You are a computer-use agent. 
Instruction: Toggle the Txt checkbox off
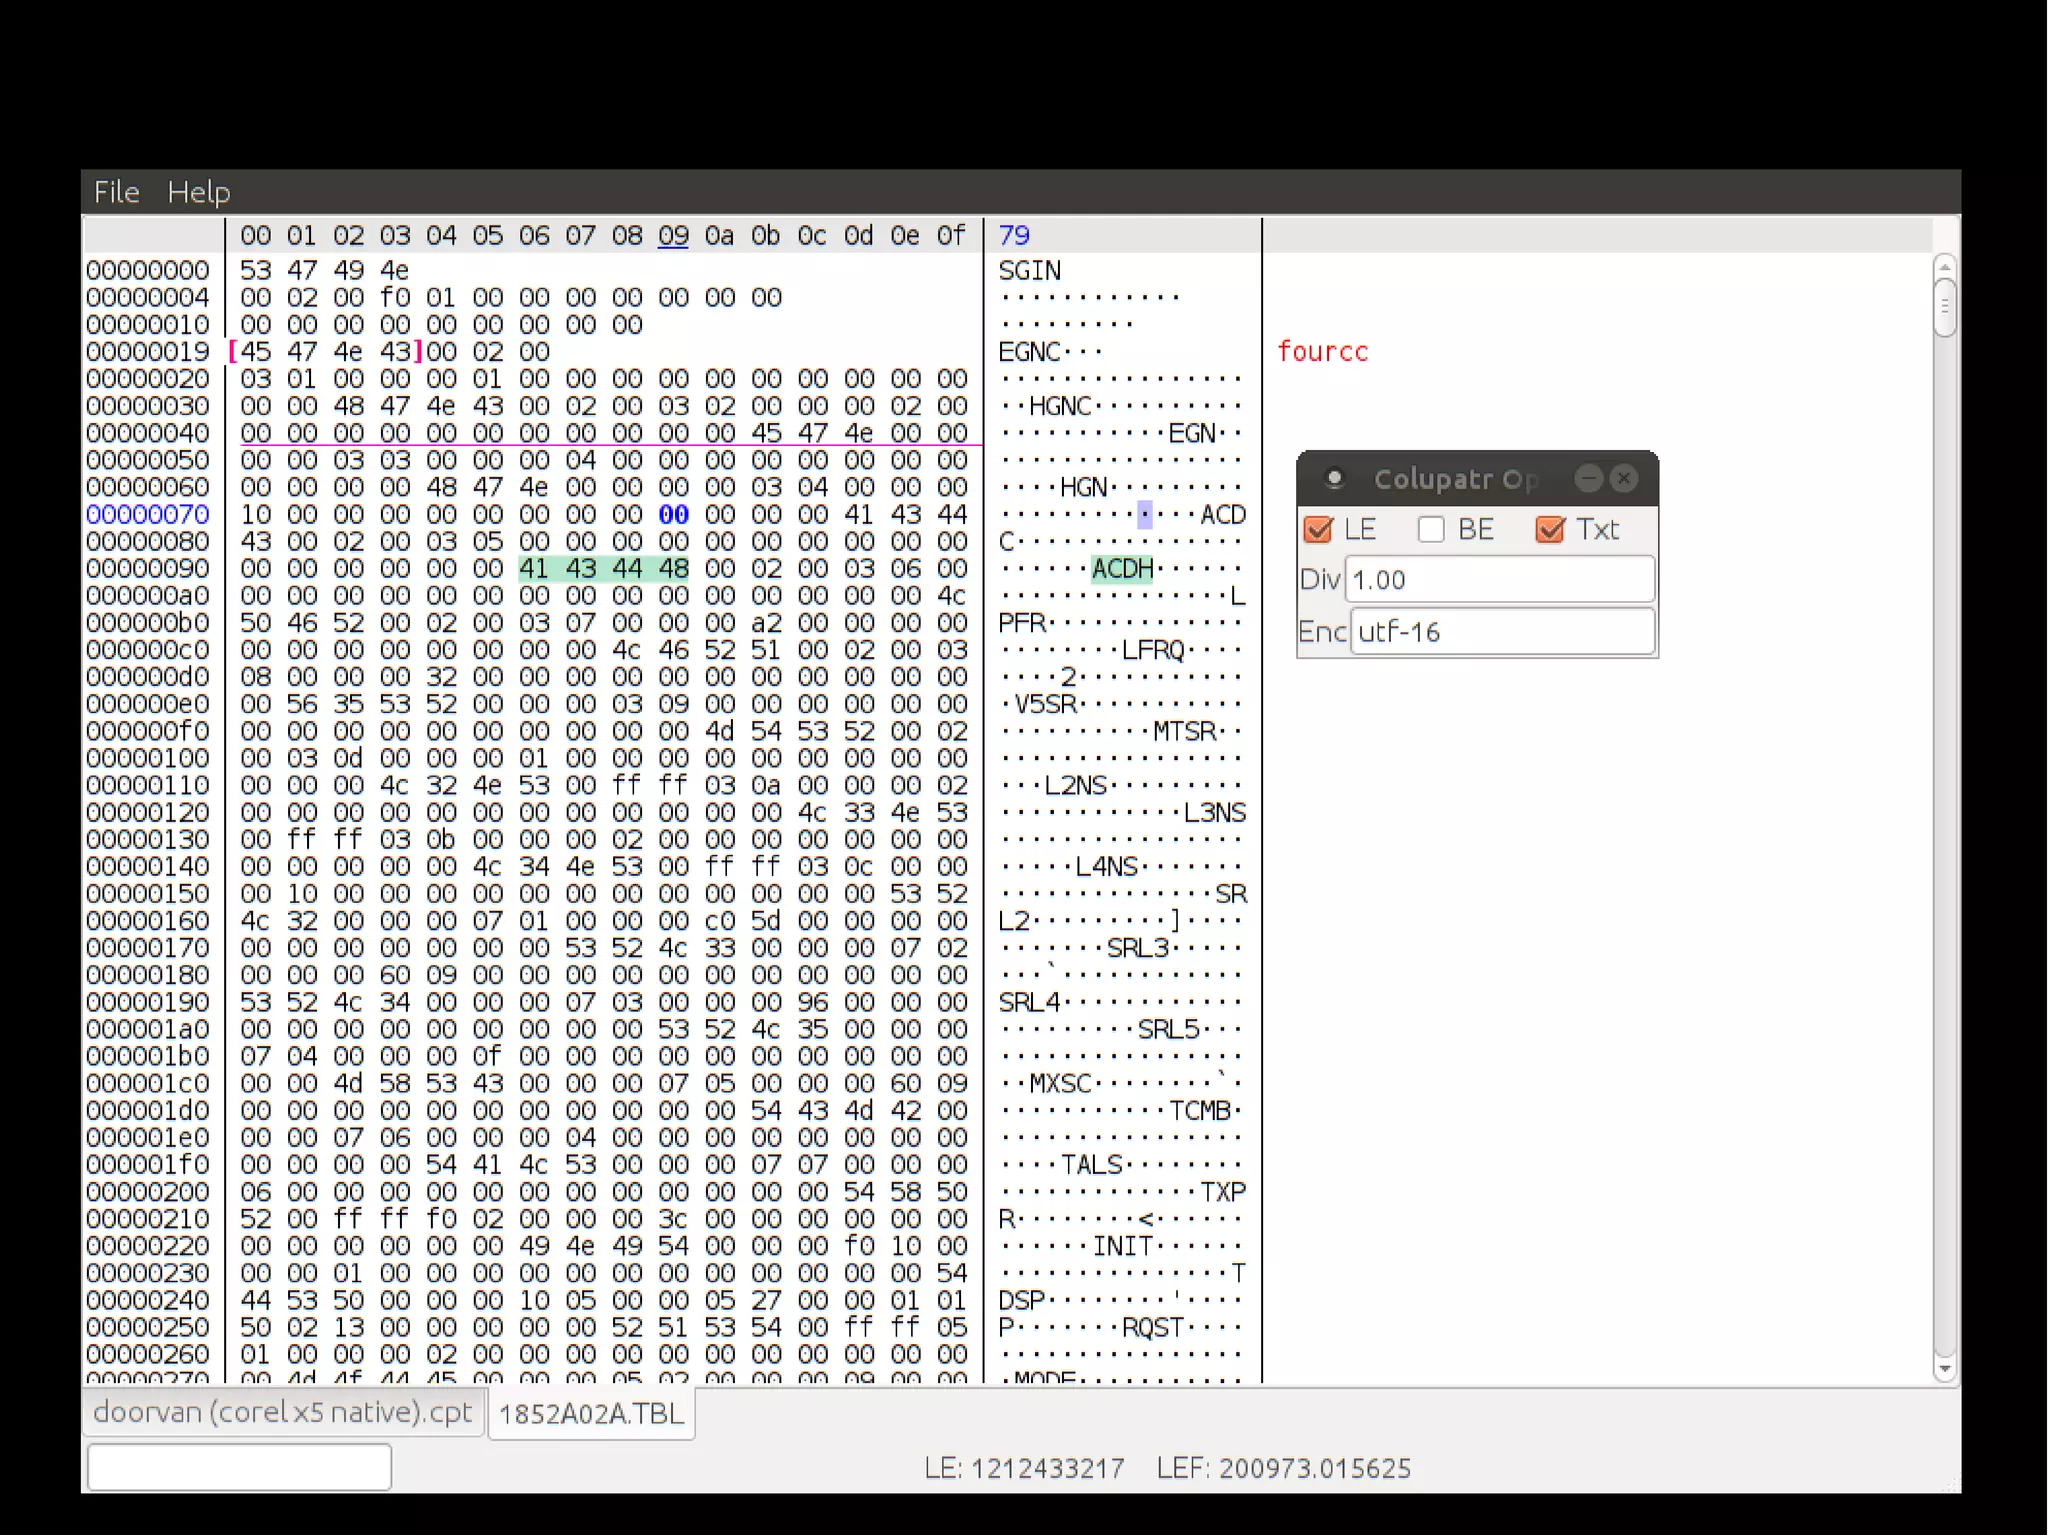[1550, 529]
